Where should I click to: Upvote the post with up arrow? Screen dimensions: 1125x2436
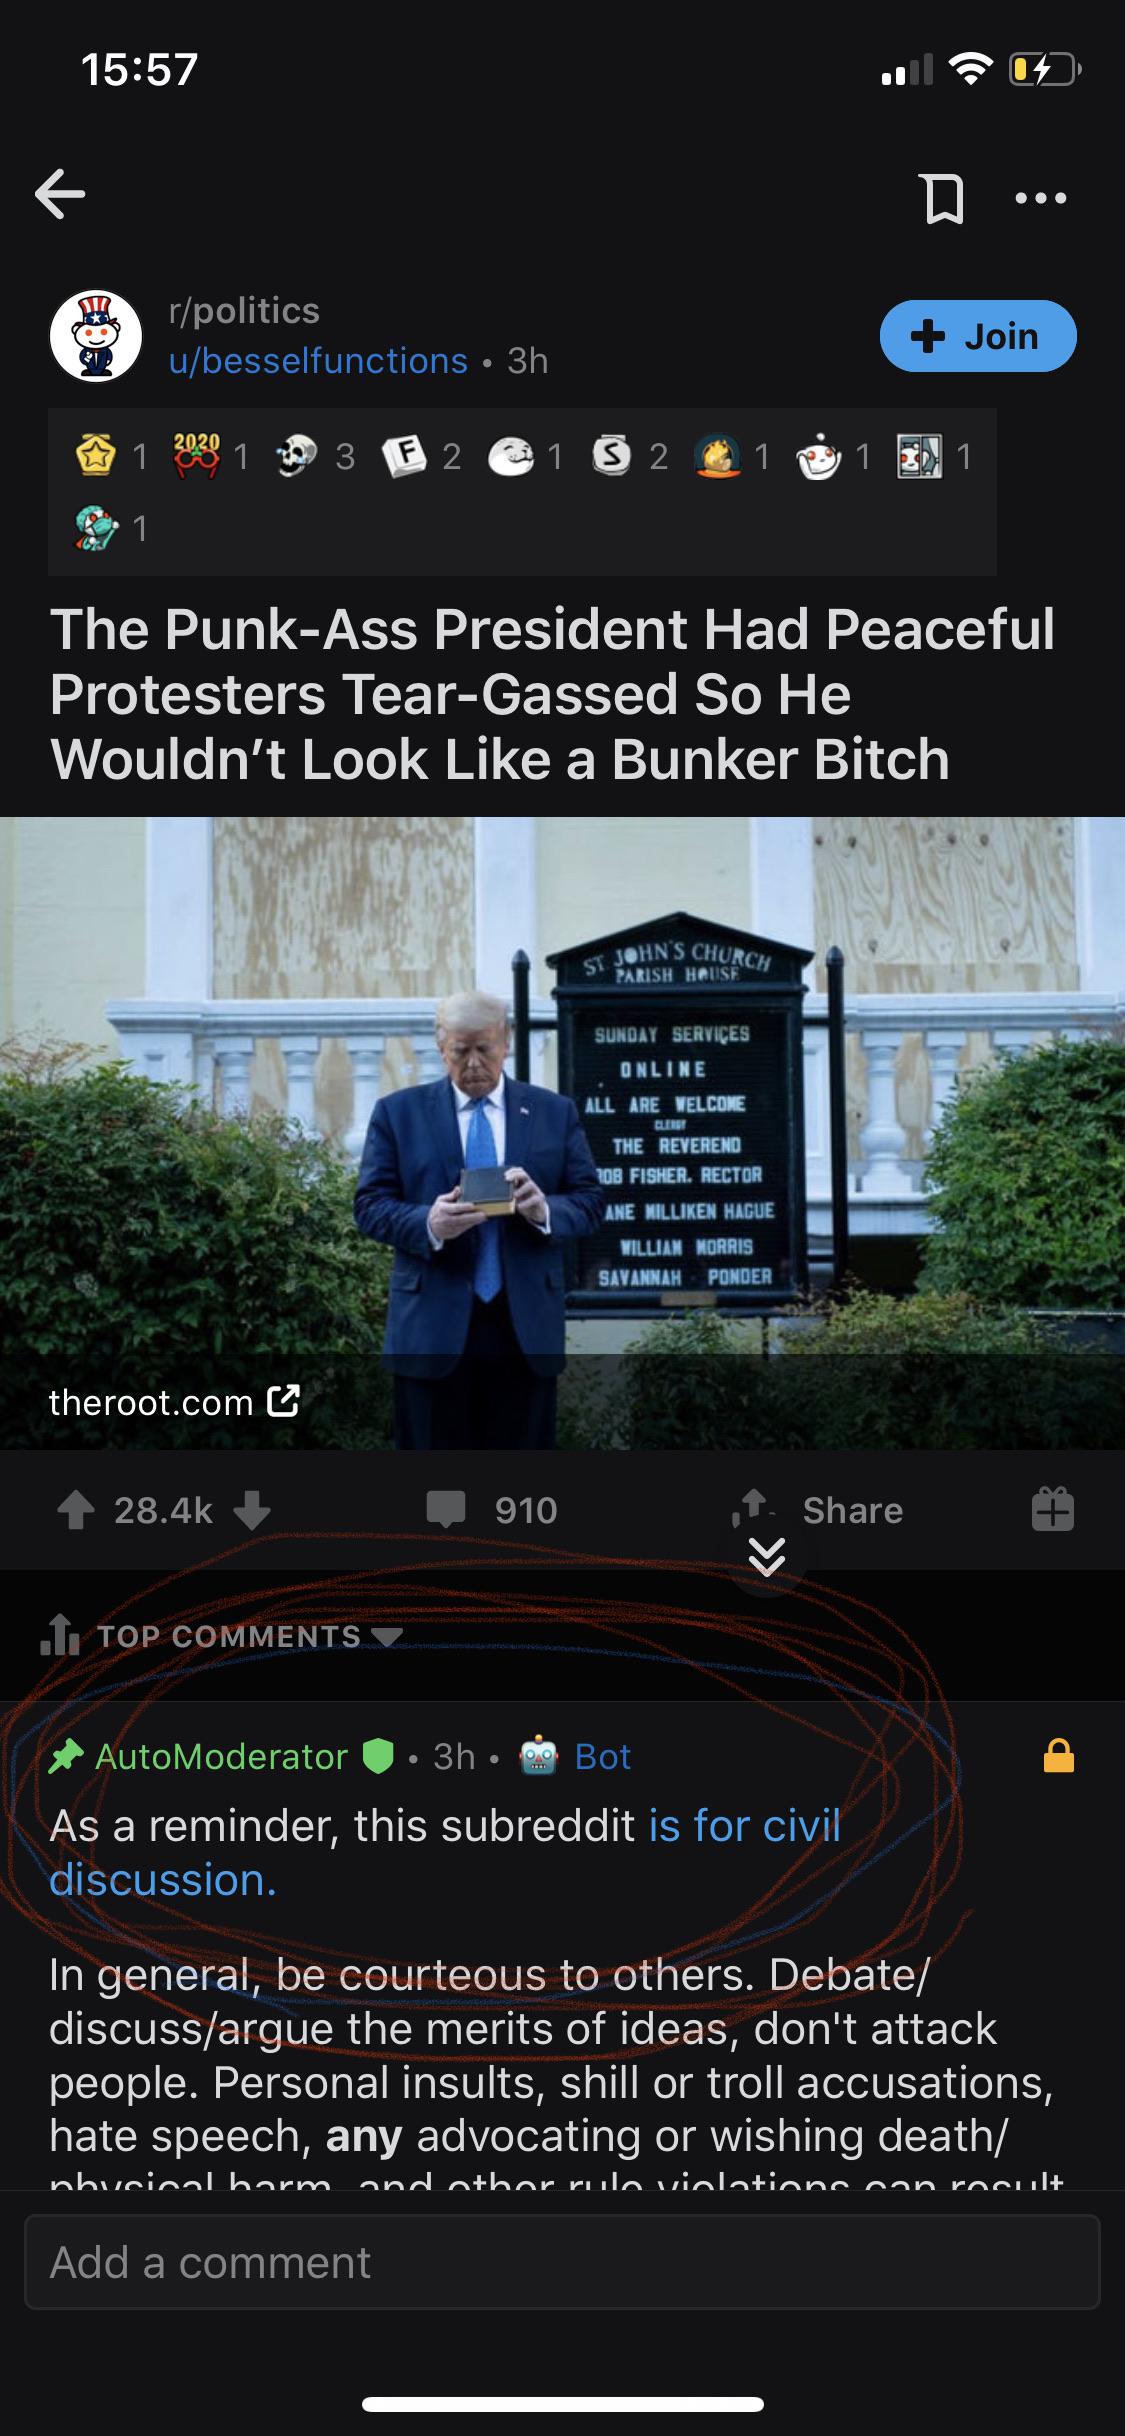(76, 1510)
